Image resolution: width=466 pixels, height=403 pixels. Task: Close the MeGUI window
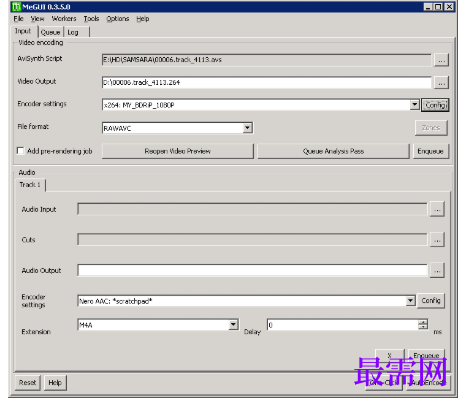(449, 7)
